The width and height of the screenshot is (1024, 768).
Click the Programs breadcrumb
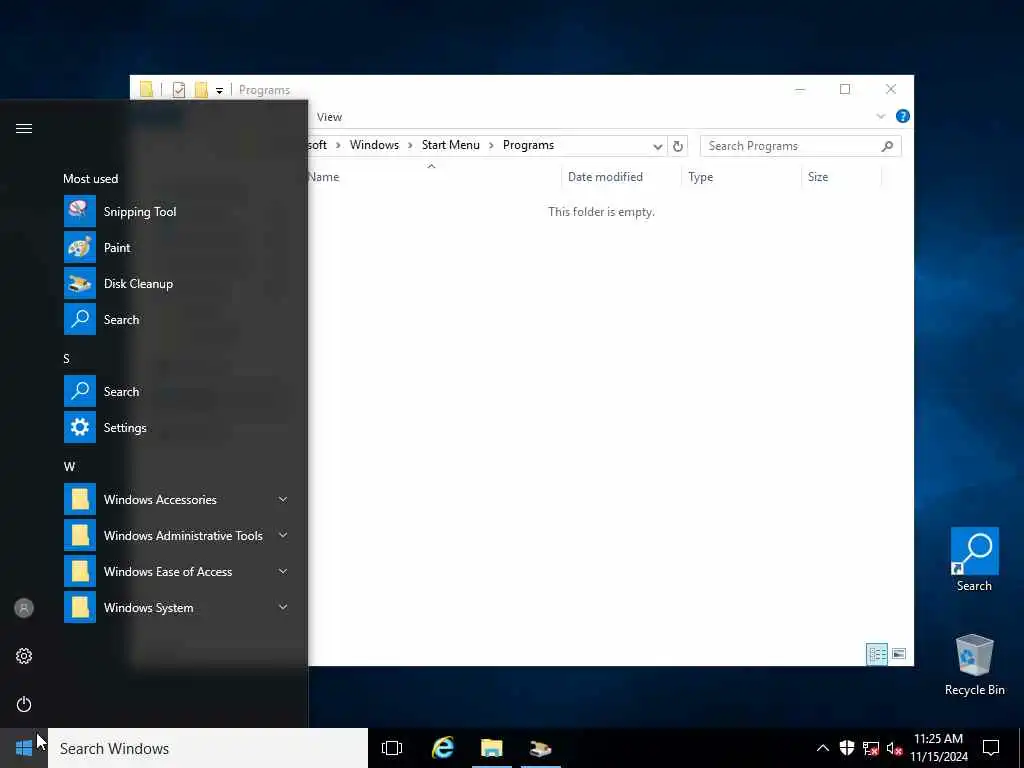(x=528, y=145)
